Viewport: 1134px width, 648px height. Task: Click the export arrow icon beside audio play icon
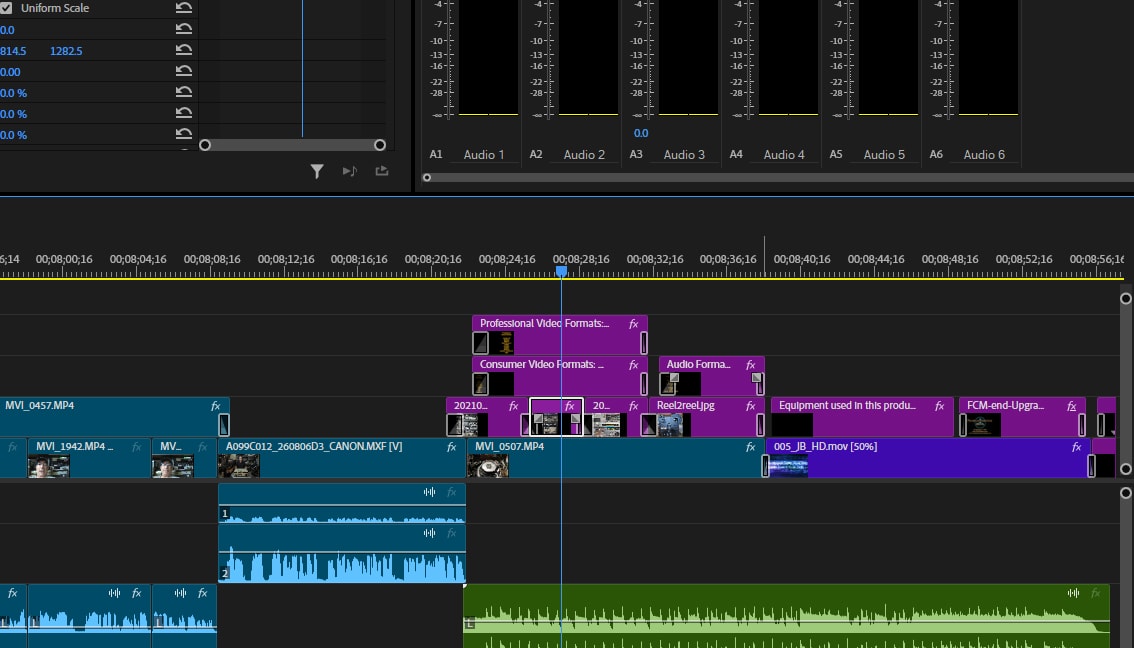382,171
